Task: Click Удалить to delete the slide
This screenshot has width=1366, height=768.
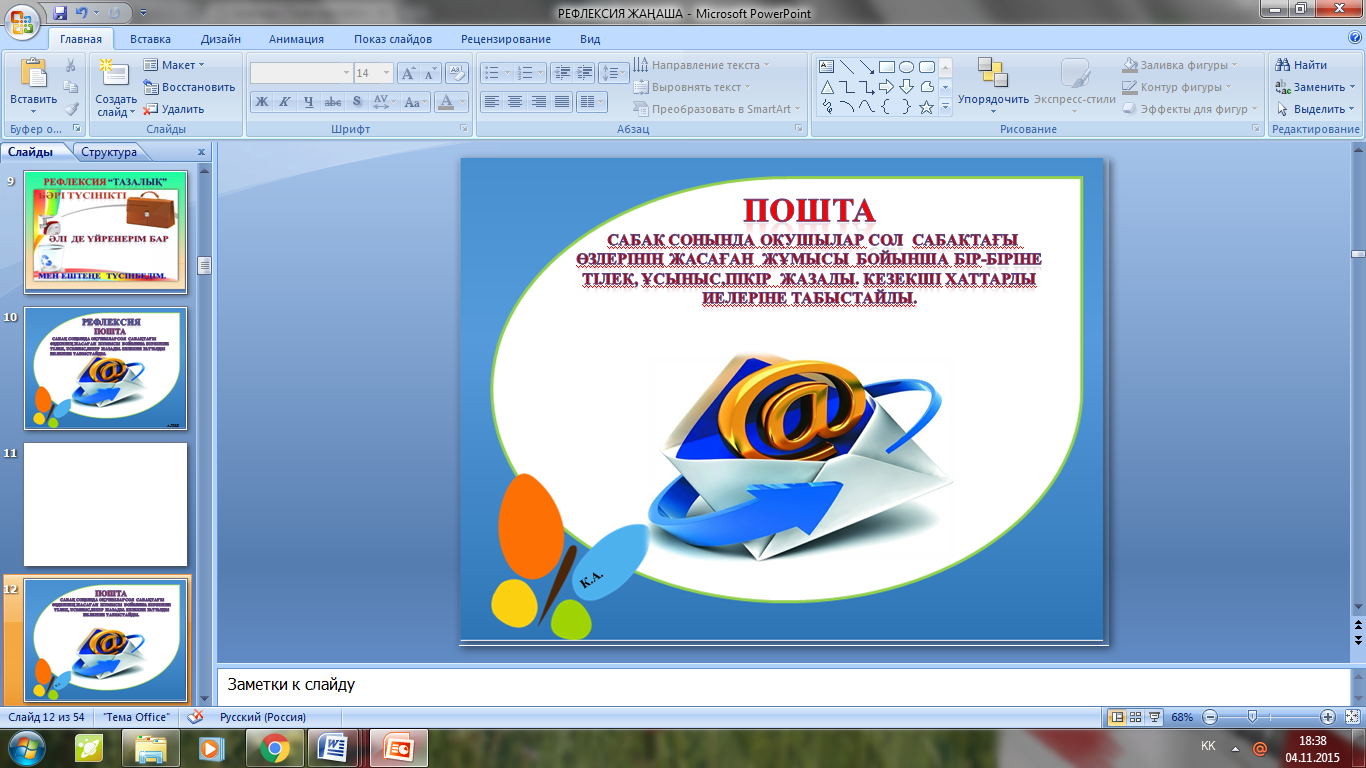Action: click(175, 109)
